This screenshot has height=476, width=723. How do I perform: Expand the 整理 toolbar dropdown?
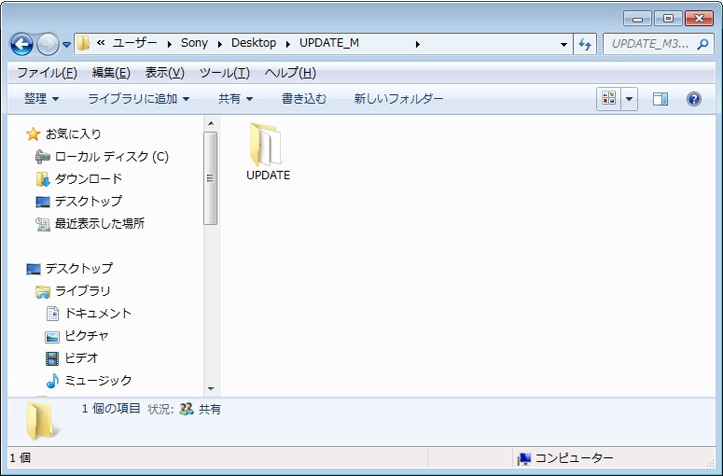41,99
